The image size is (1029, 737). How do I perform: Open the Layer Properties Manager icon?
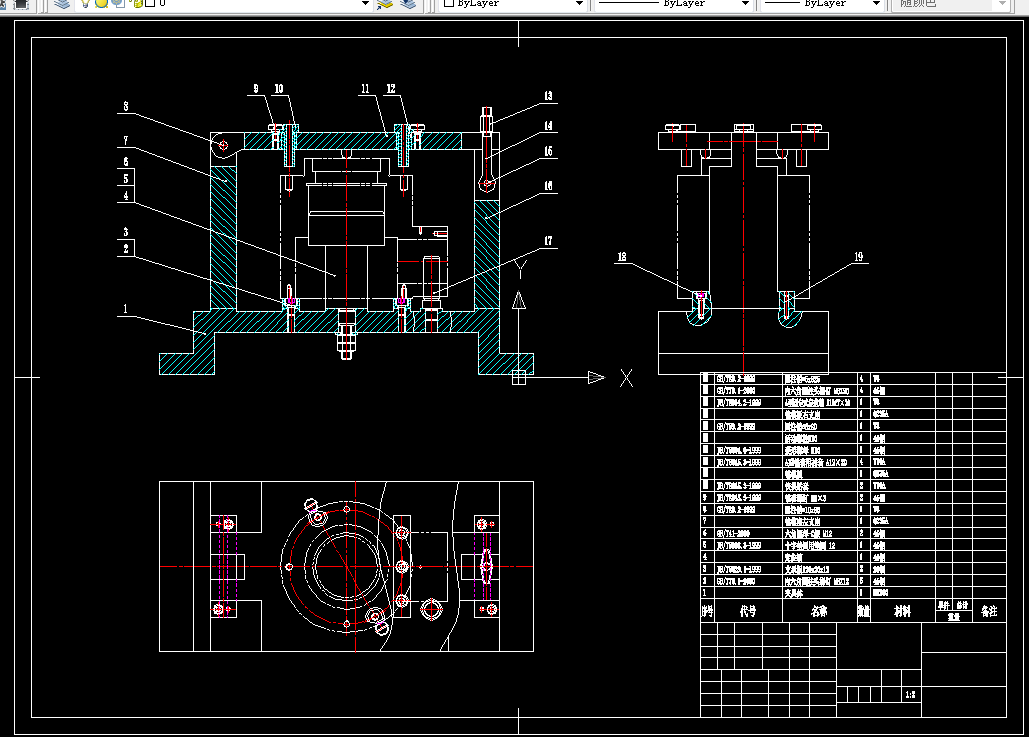[62, 3]
